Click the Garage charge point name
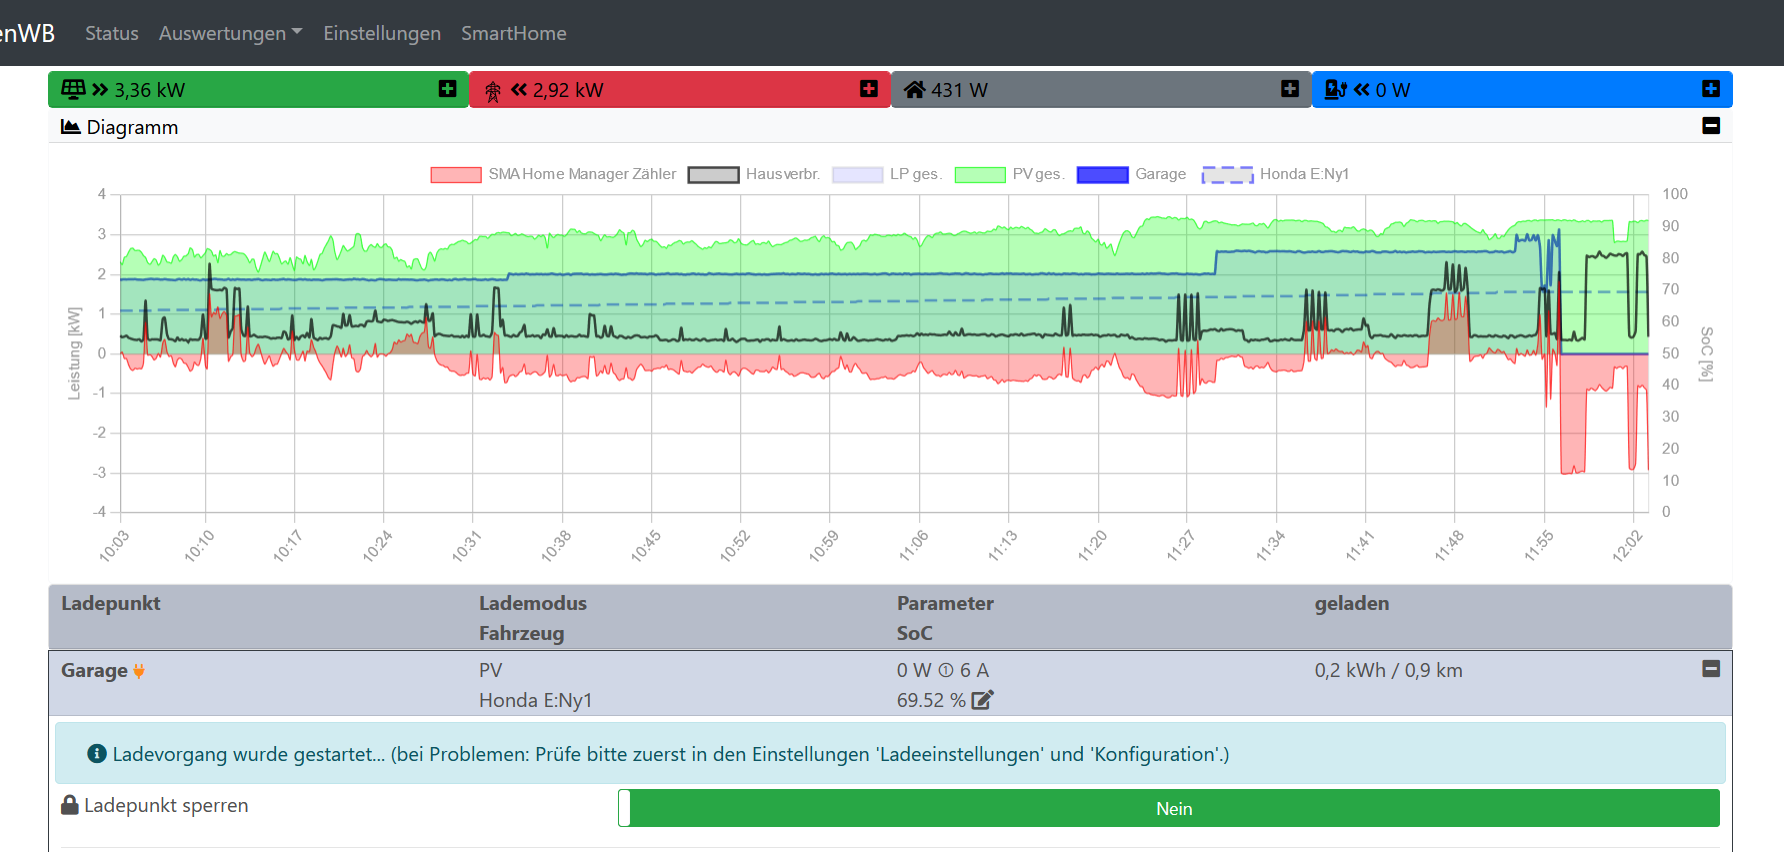Image resolution: width=1784 pixels, height=852 pixels. [94, 671]
